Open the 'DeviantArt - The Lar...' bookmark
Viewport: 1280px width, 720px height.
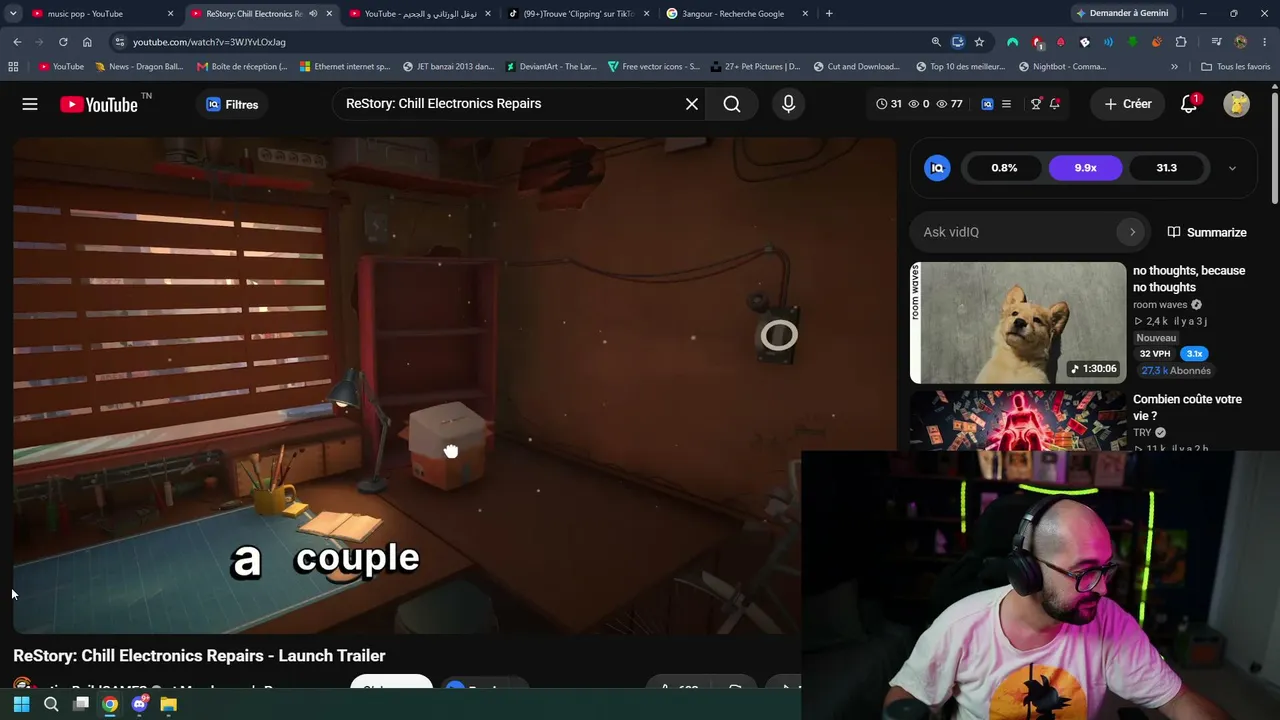551,67
